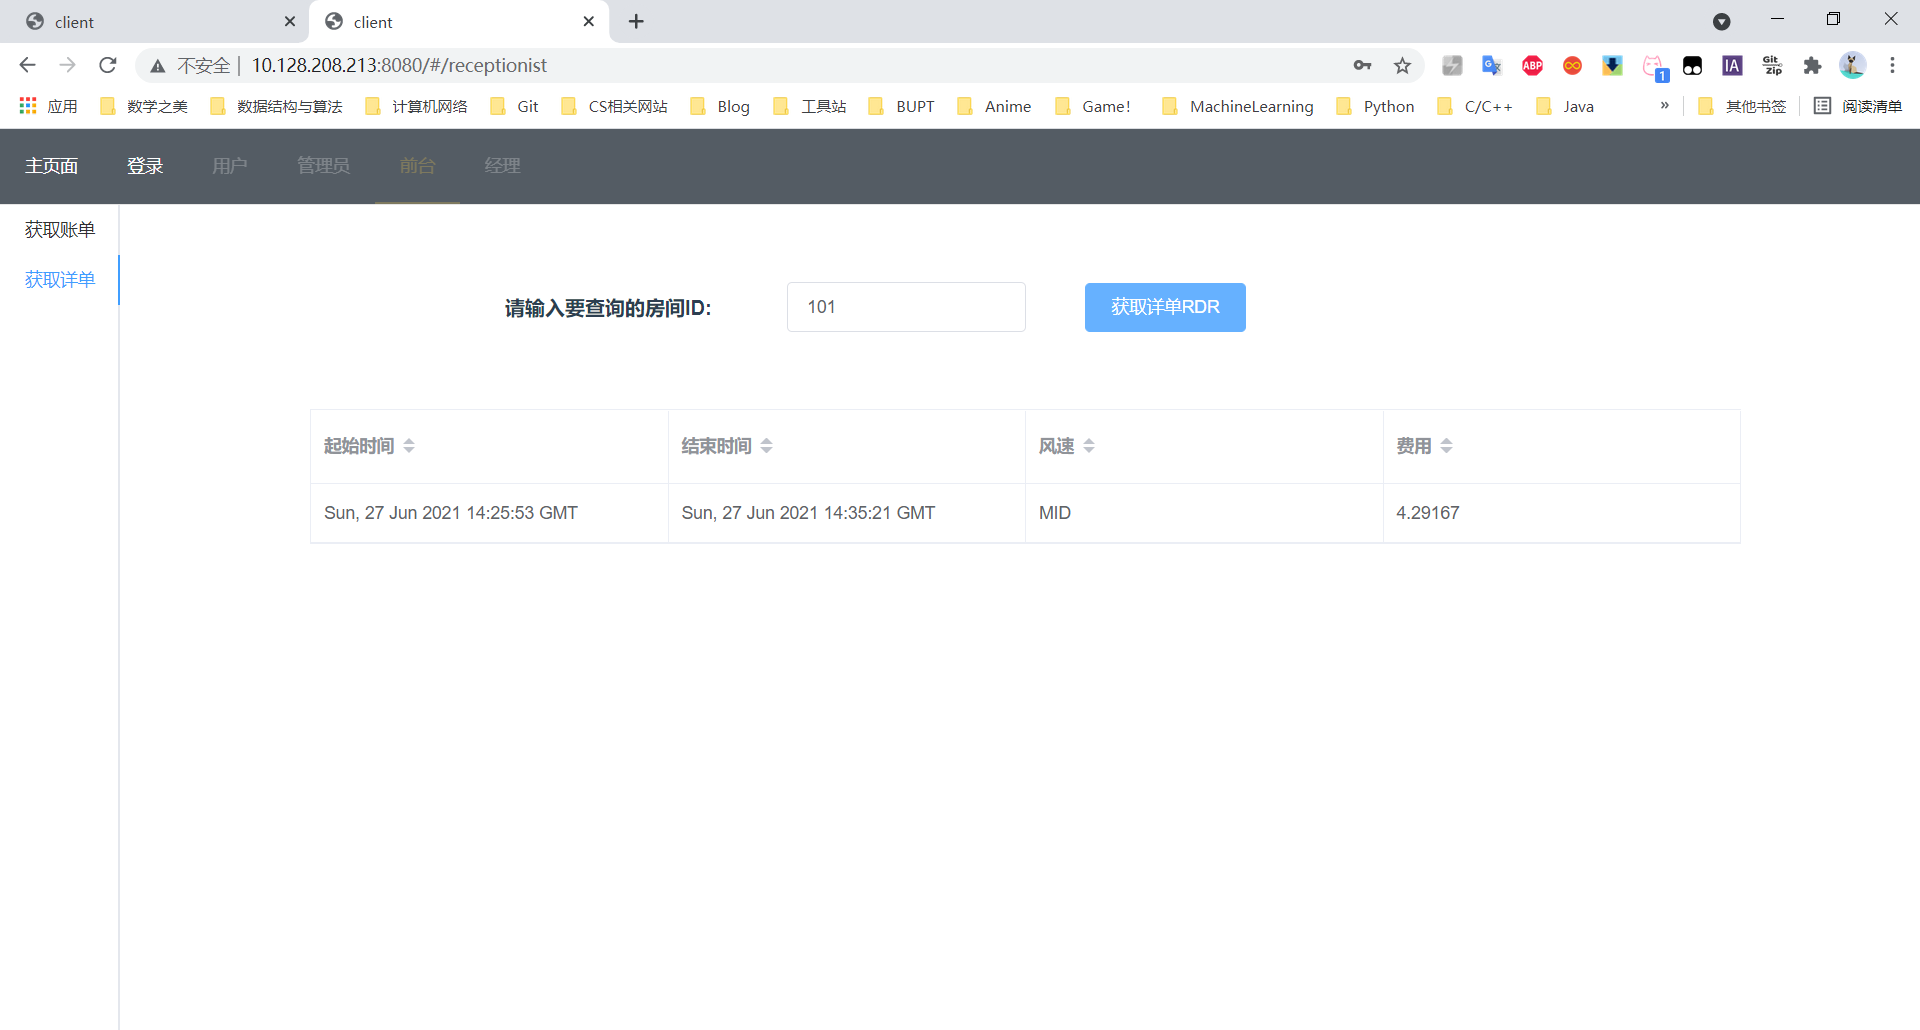This screenshot has height=1030, width=1920.
Task: Click the password key icon in address bar
Action: pos(1362,65)
